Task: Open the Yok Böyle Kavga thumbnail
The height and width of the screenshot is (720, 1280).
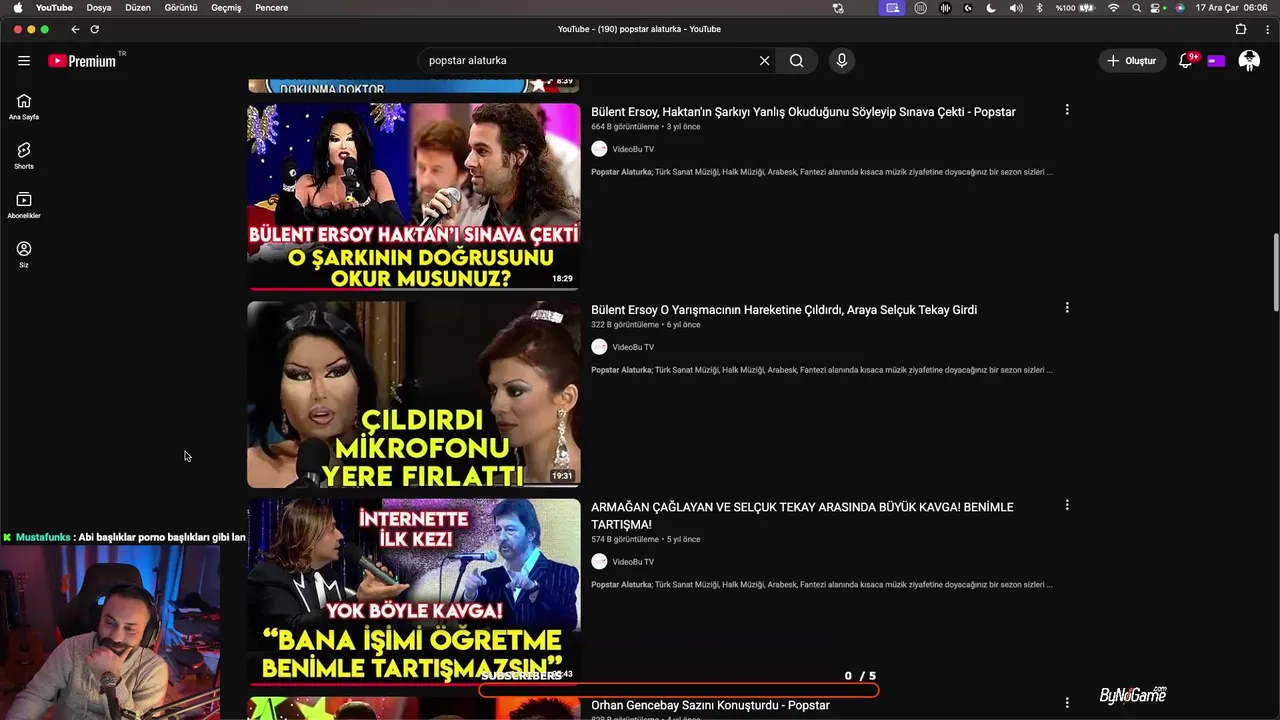Action: [414, 592]
